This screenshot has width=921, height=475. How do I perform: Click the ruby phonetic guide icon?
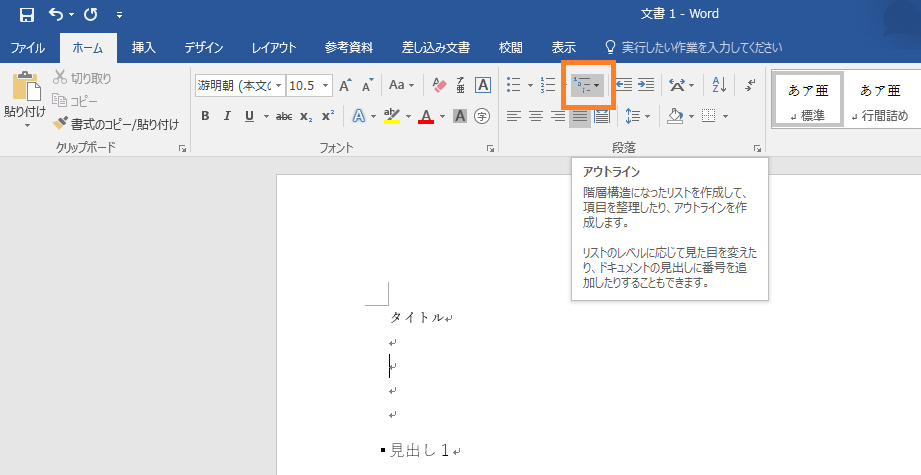(x=460, y=85)
